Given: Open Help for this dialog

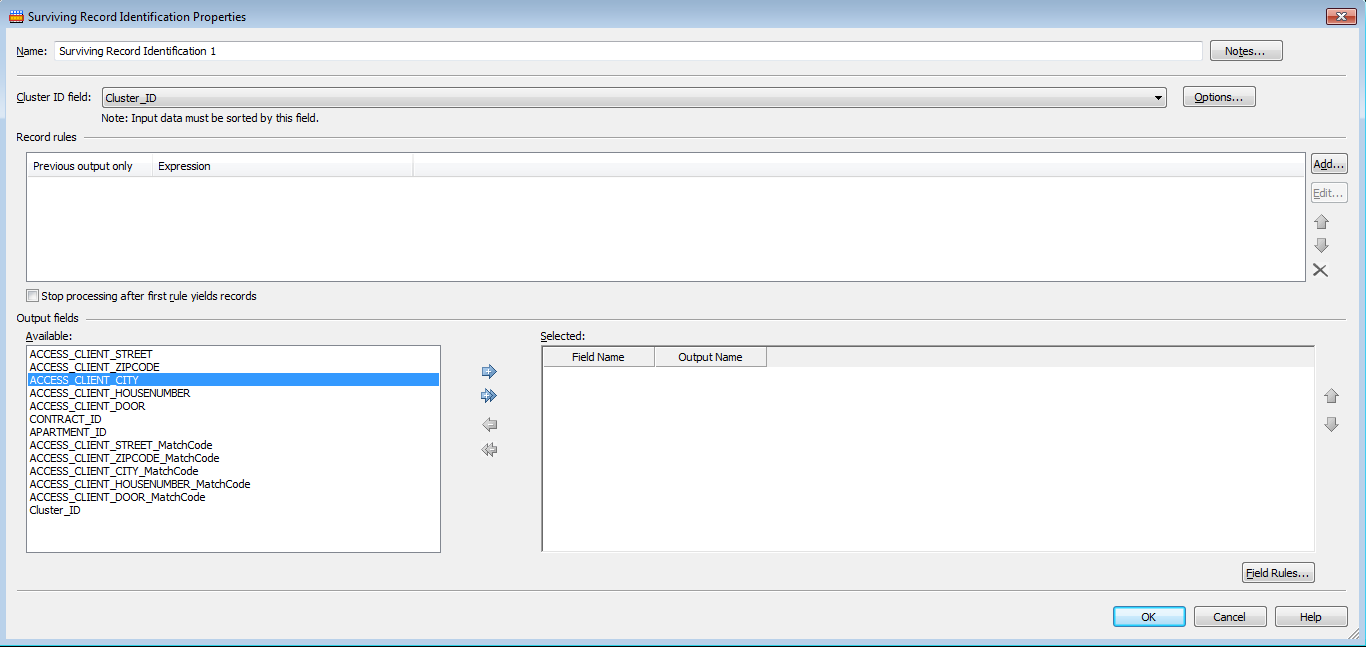Looking at the screenshot, I should (x=1310, y=616).
